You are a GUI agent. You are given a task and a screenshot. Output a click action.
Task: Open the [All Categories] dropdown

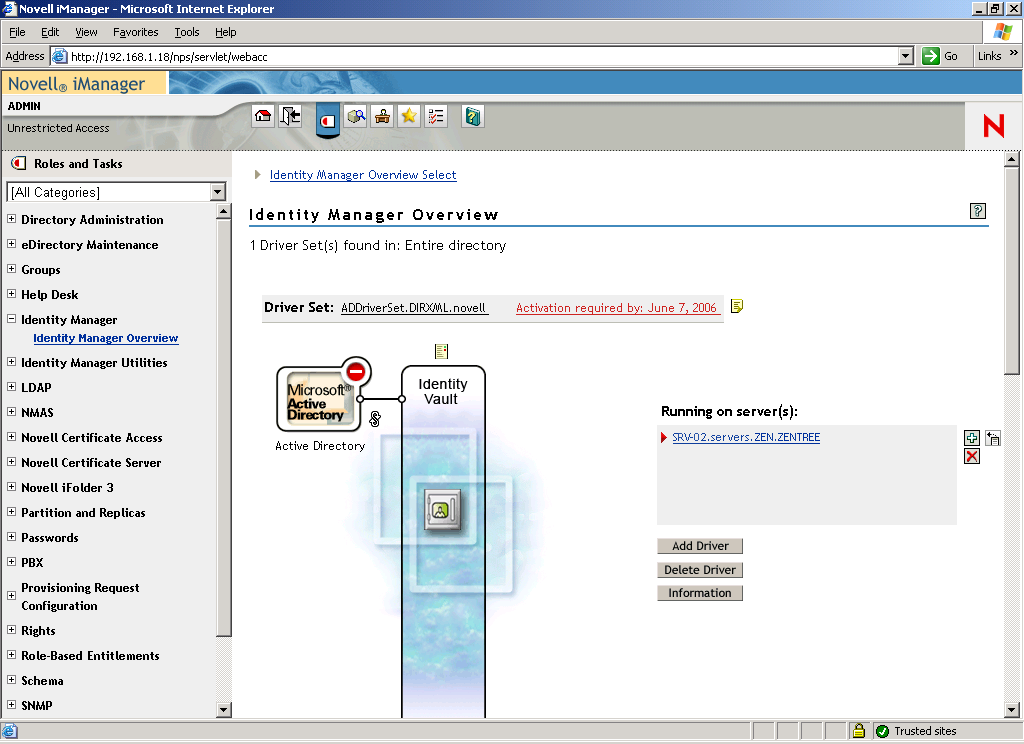click(x=218, y=192)
